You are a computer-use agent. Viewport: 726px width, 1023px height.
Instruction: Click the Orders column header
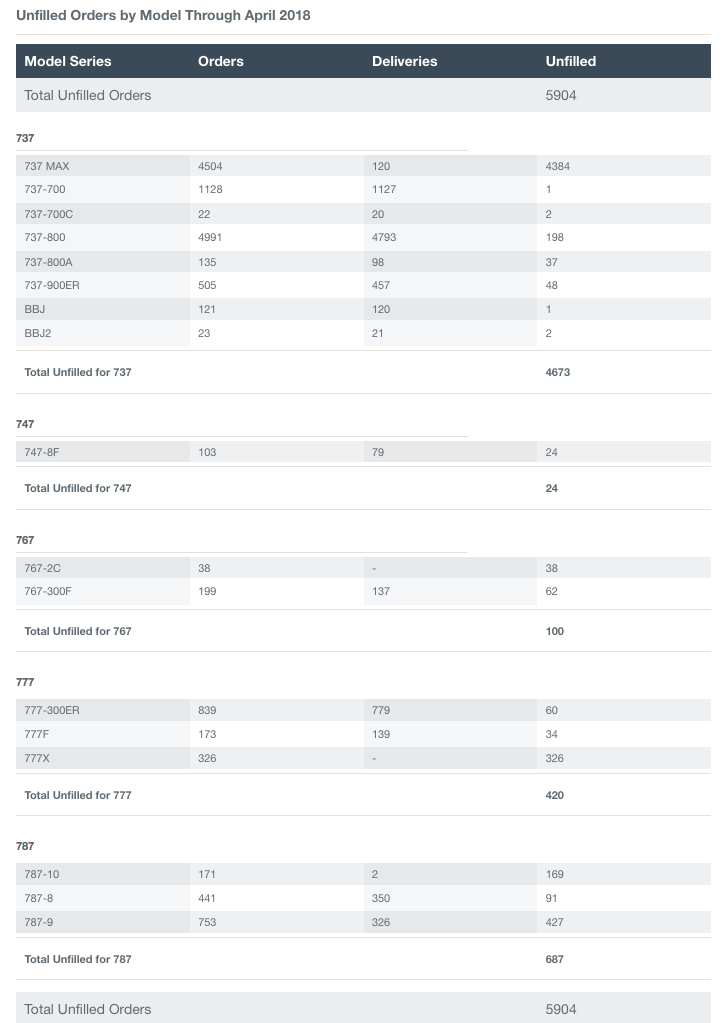click(x=220, y=61)
